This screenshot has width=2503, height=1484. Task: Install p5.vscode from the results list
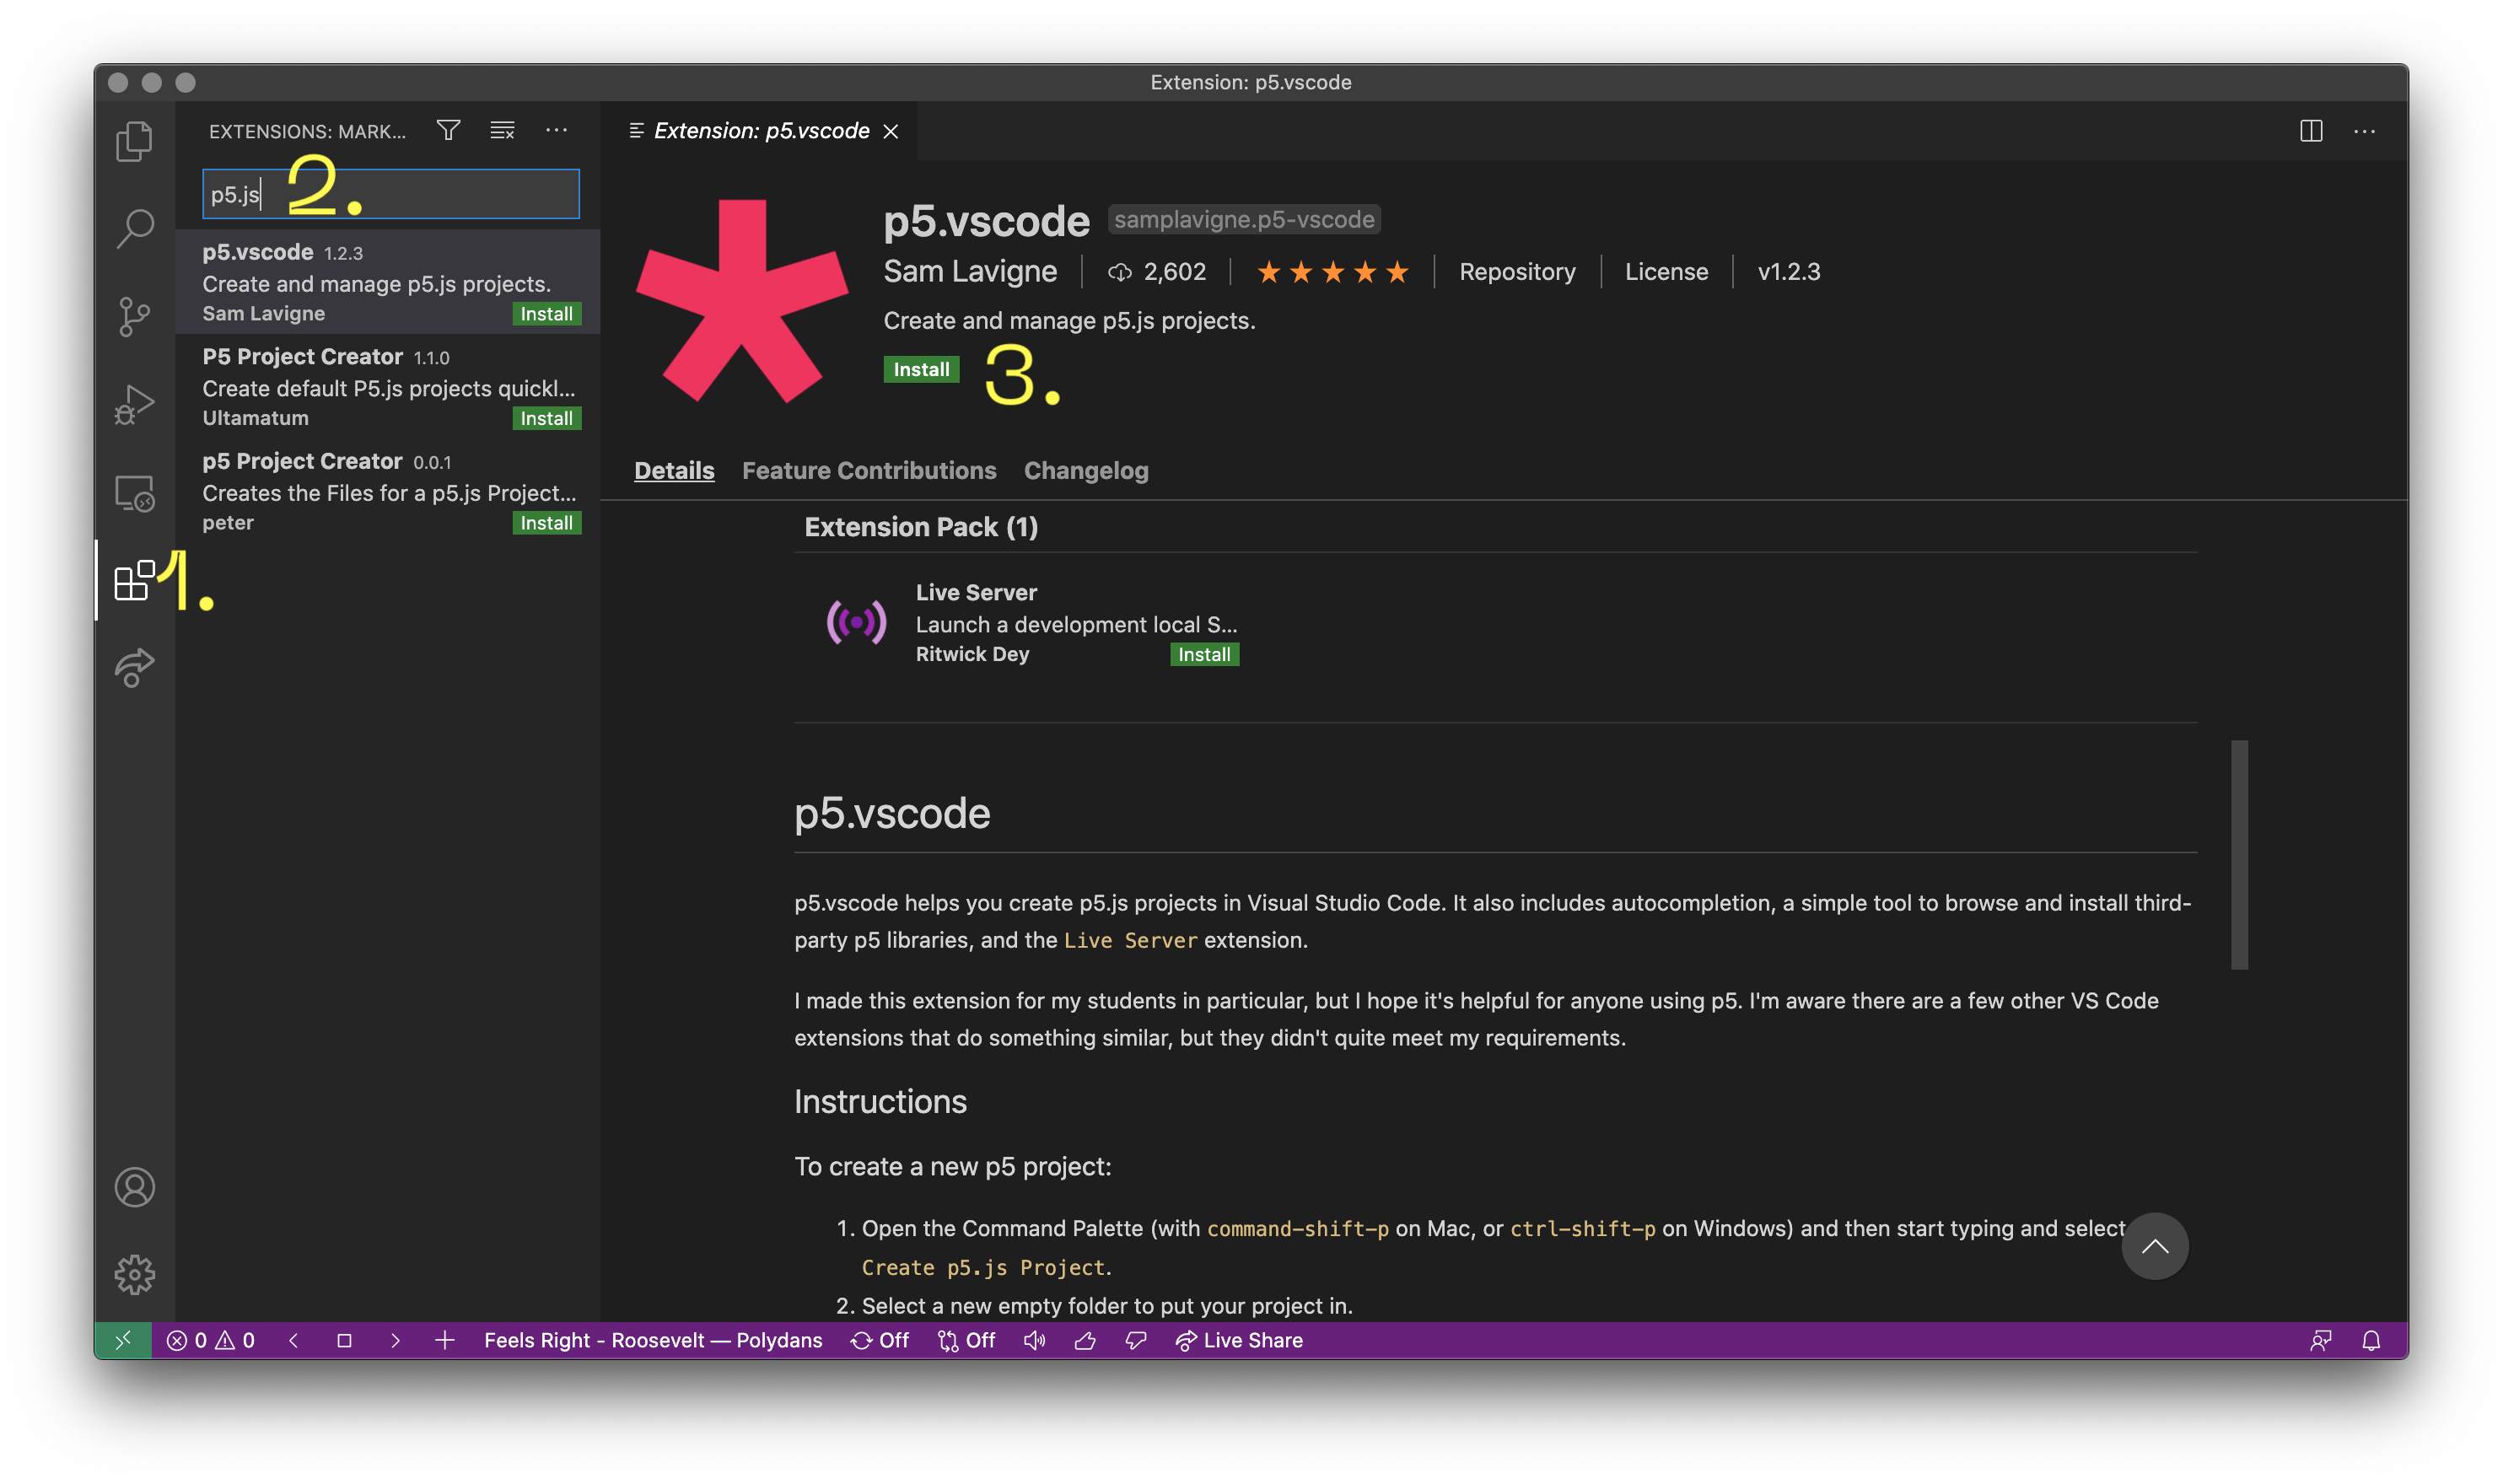pyautogui.click(x=546, y=314)
